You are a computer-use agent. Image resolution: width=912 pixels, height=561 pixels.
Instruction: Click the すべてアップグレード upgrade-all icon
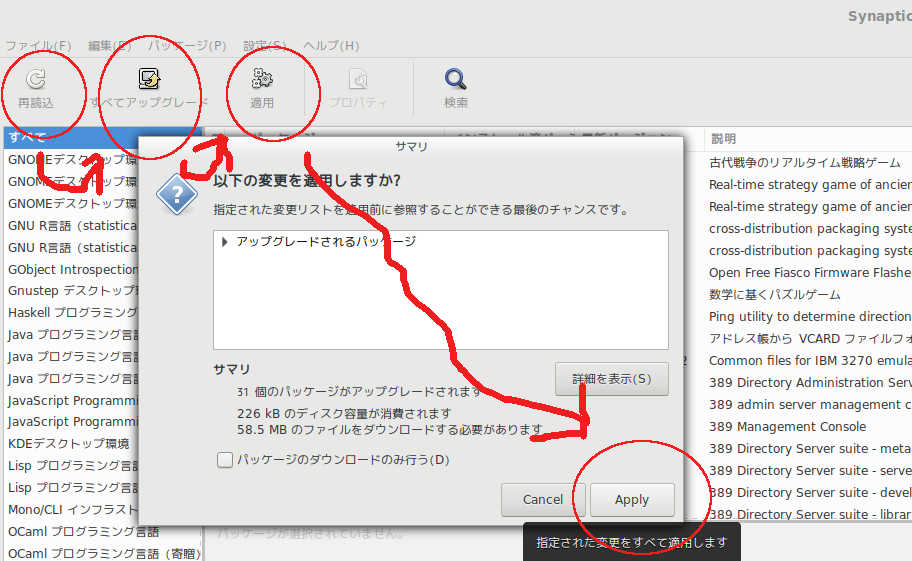pos(149,78)
